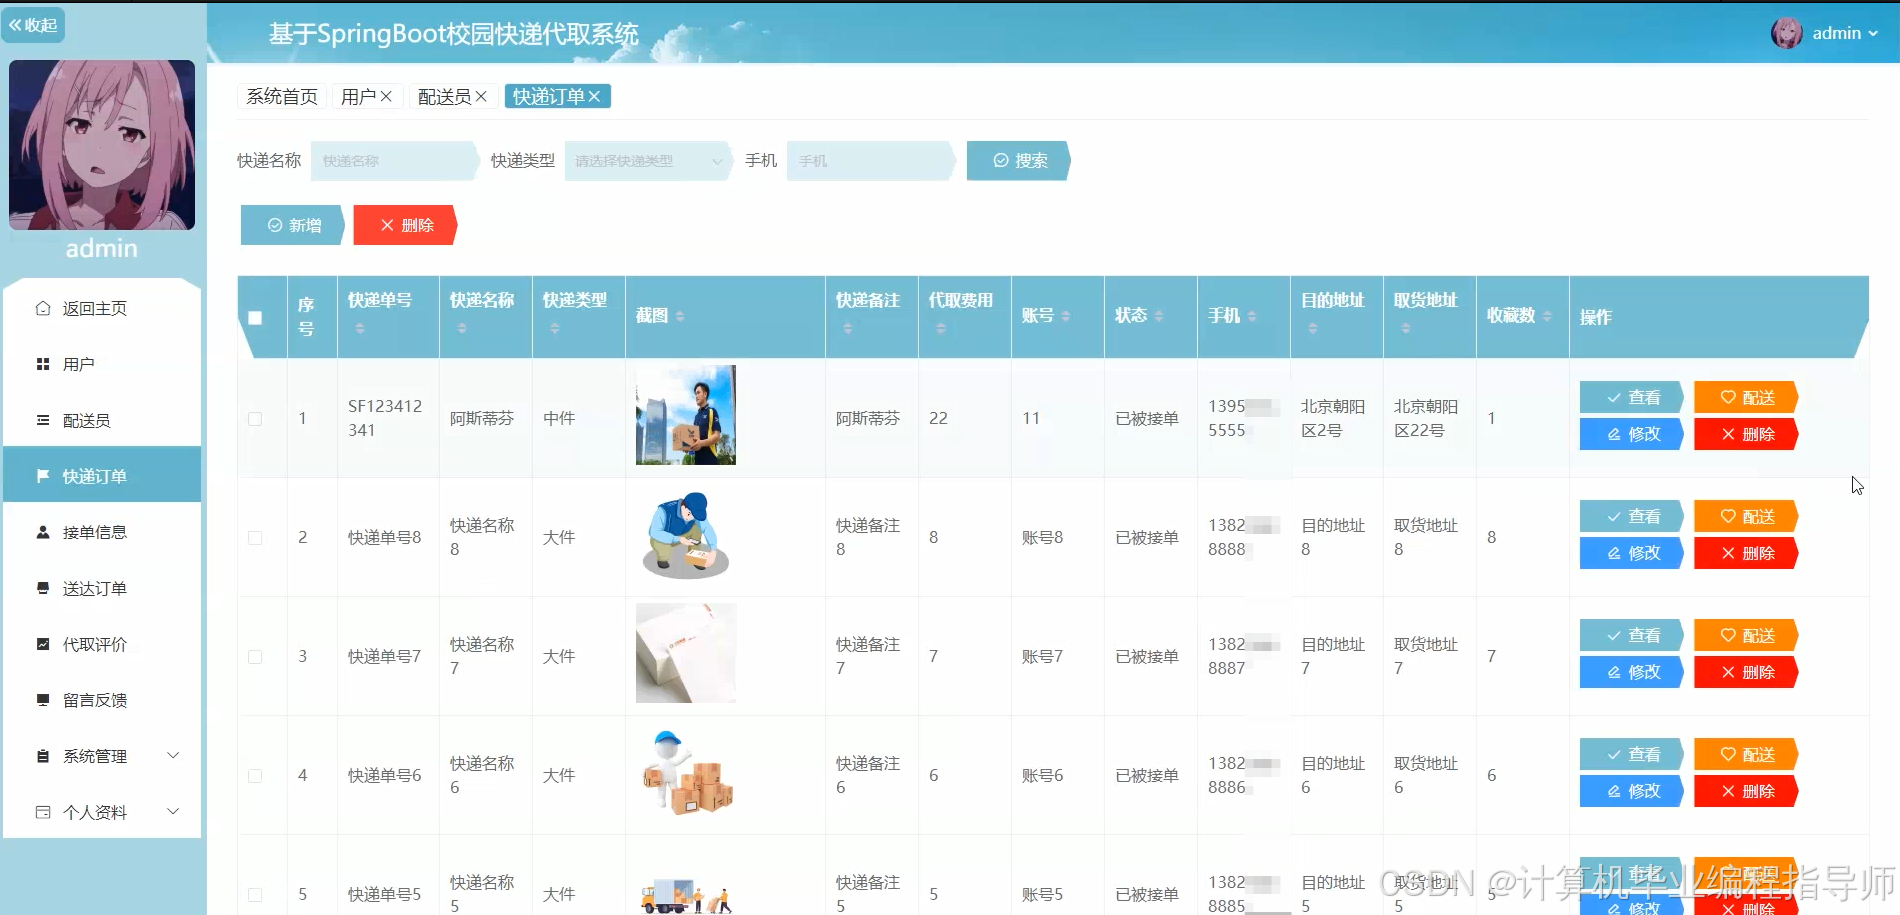Open 留言反馈 from the sidebar
Screen dimensions: 1900x915
click(x=96, y=699)
